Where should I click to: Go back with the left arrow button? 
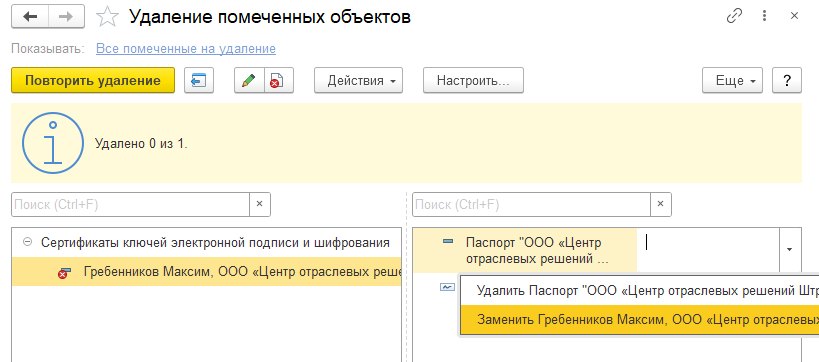pyautogui.click(x=30, y=17)
